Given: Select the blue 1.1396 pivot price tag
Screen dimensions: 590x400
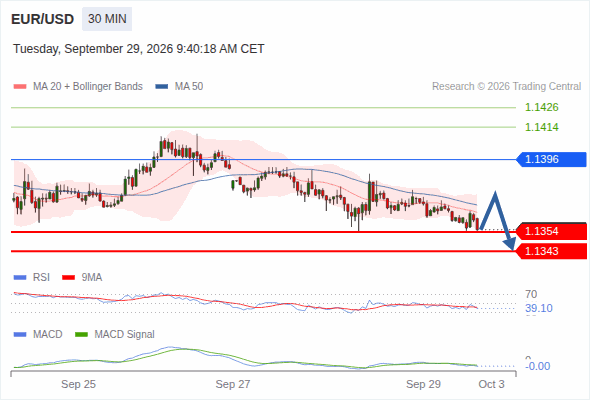Looking at the screenshot, I should click(x=552, y=160).
